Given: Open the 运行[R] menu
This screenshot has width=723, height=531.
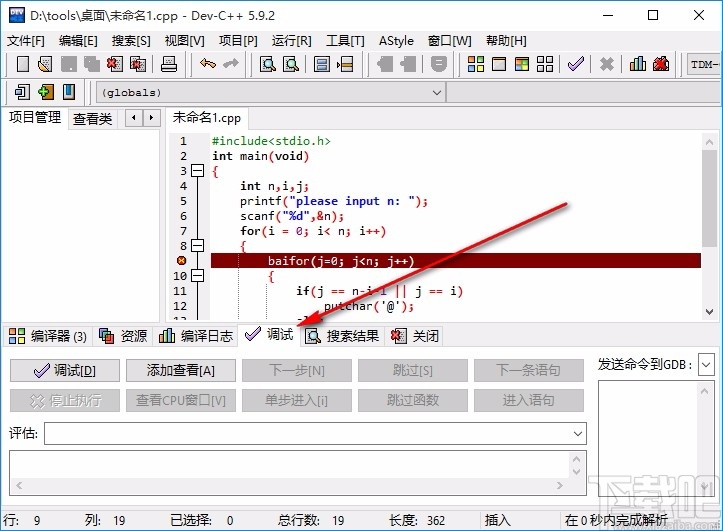Looking at the screenshot, I should pos(291,41).
